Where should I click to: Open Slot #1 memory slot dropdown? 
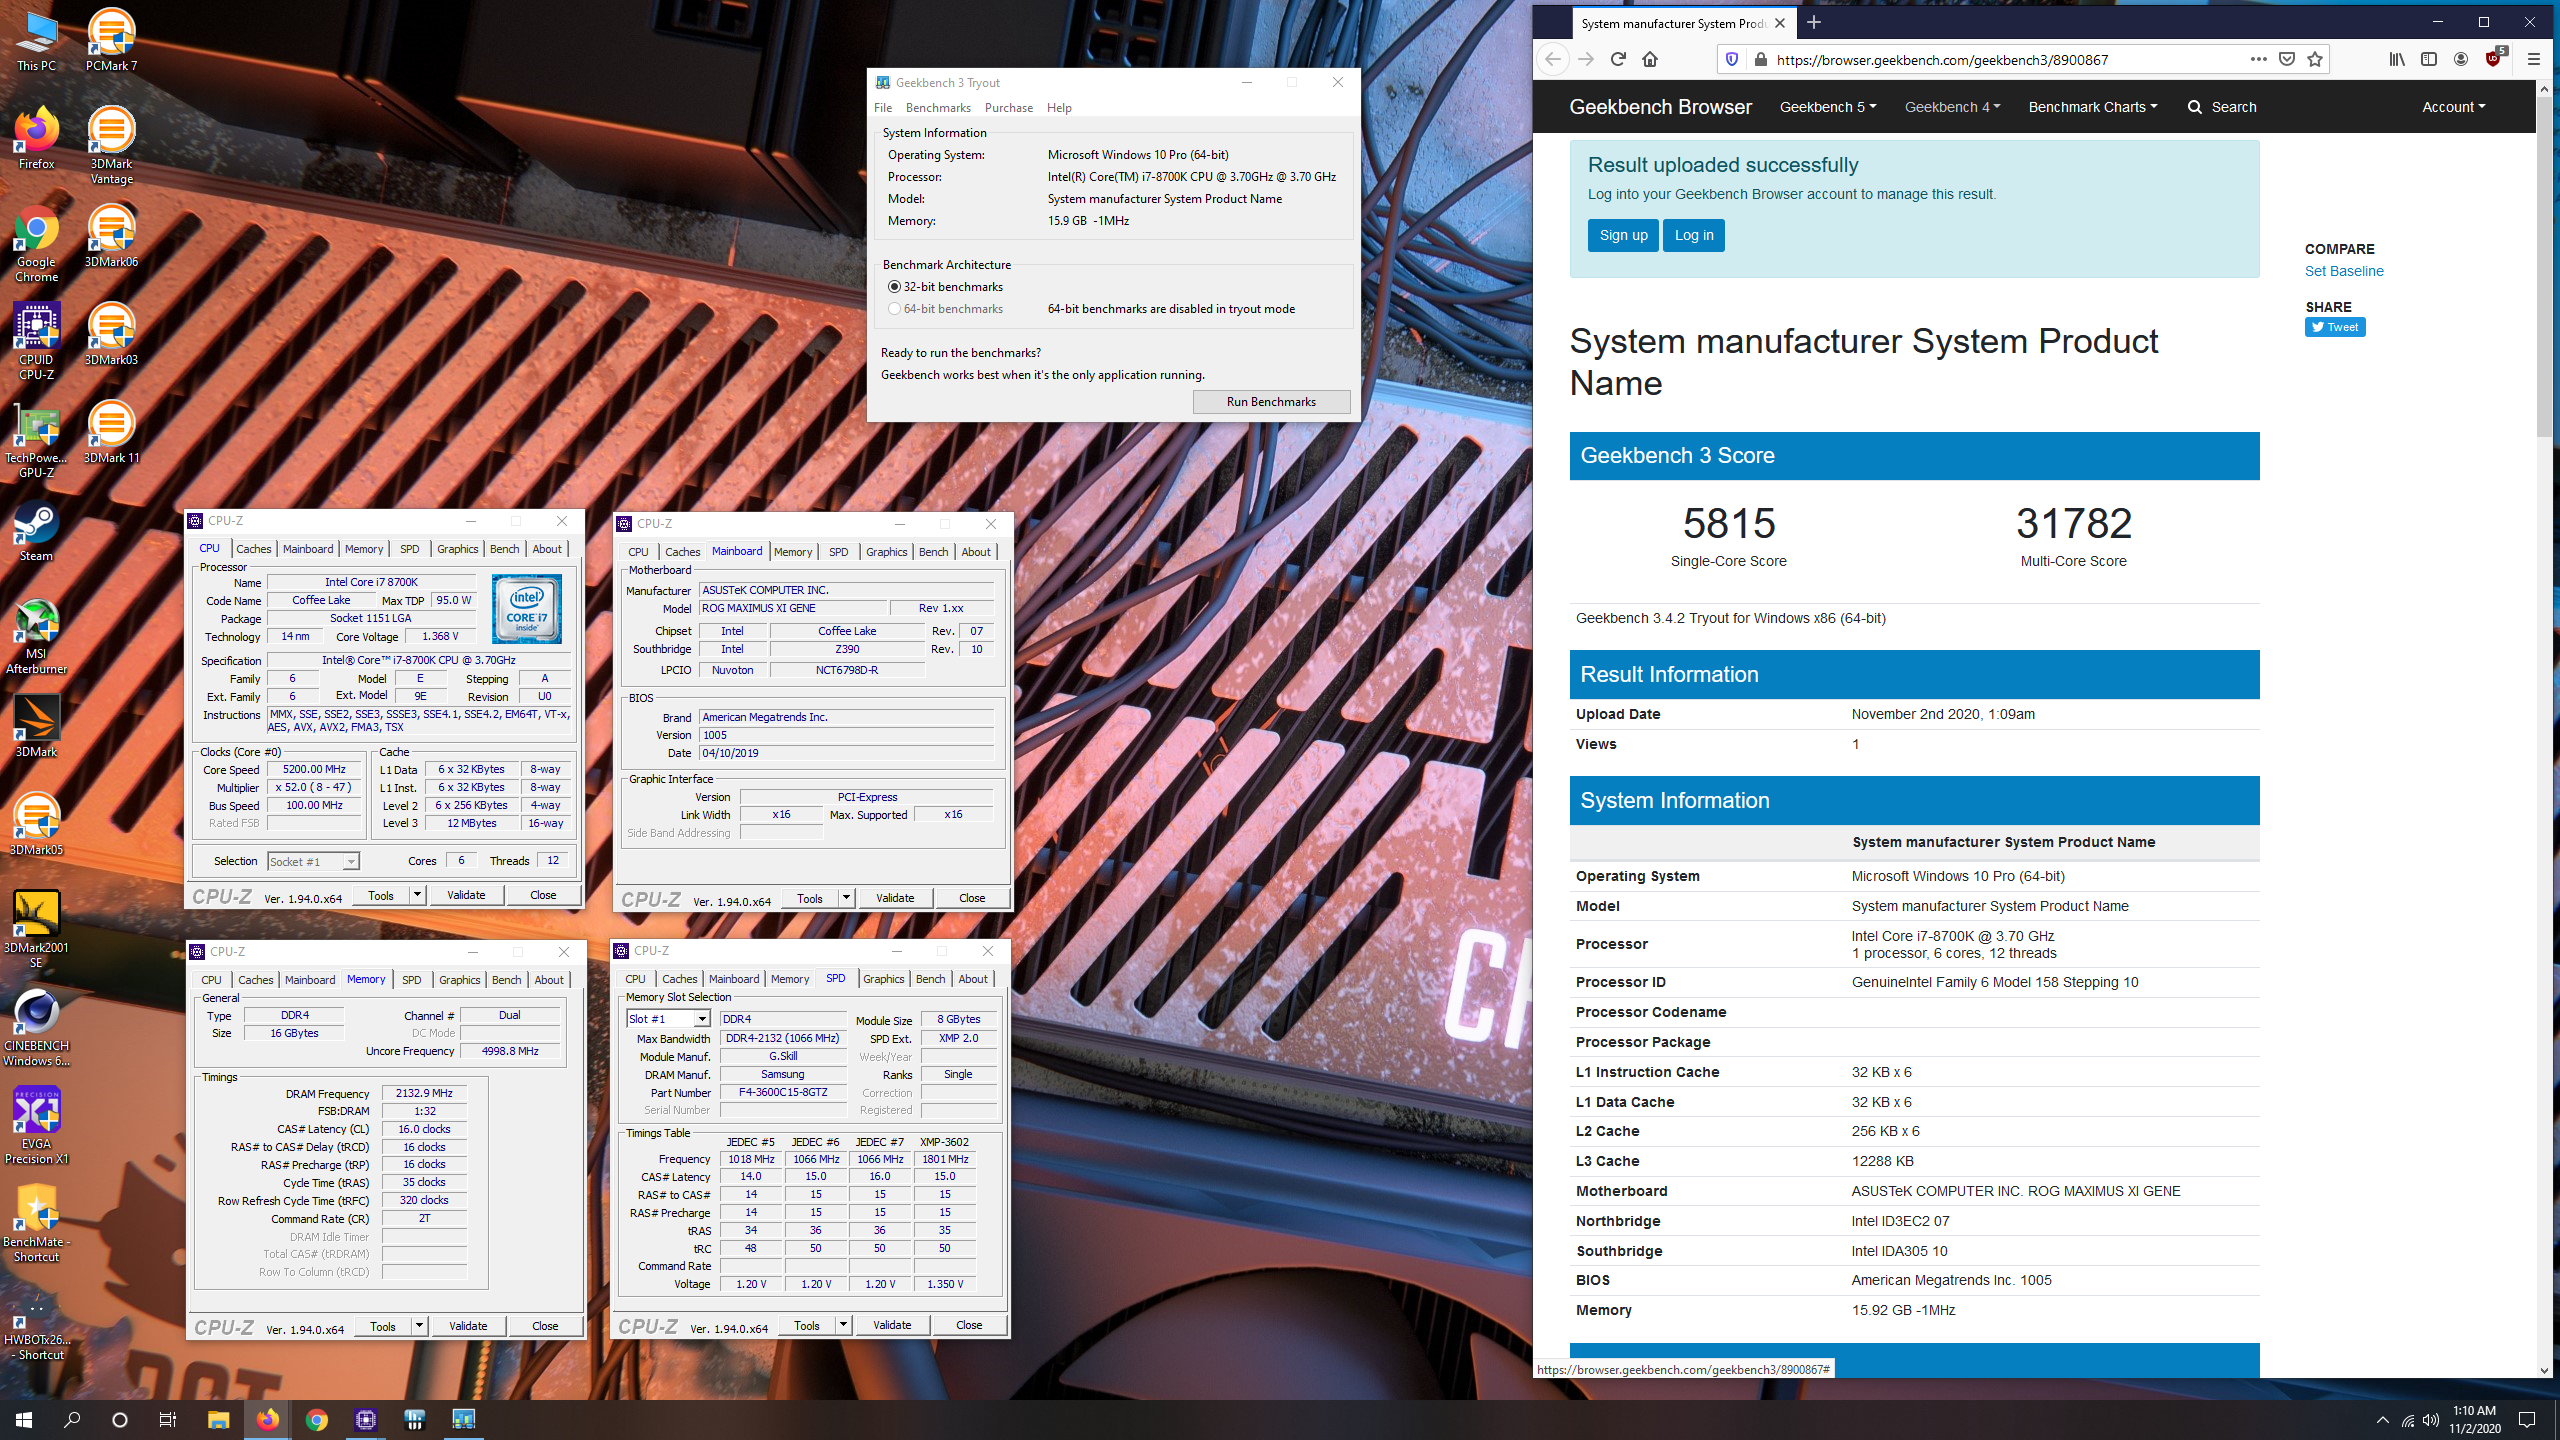point(668,1019)
